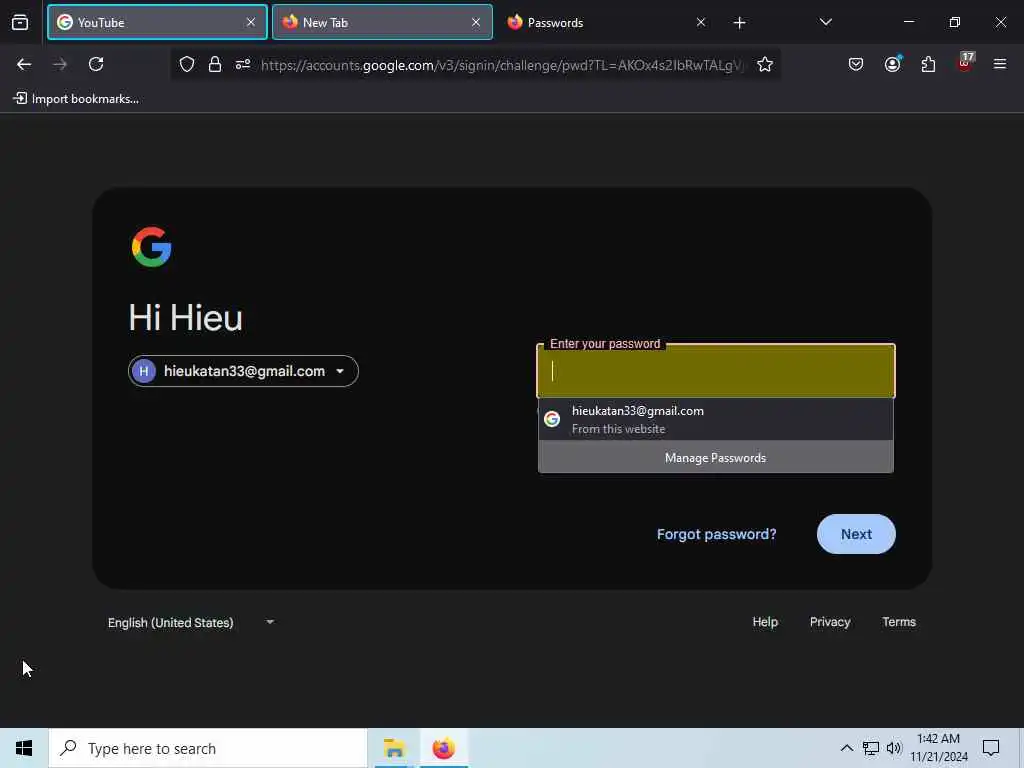This screenshot has width=1024, height=768.
Task: List all tabs dropdown arrow
Action: click(825, 22)
